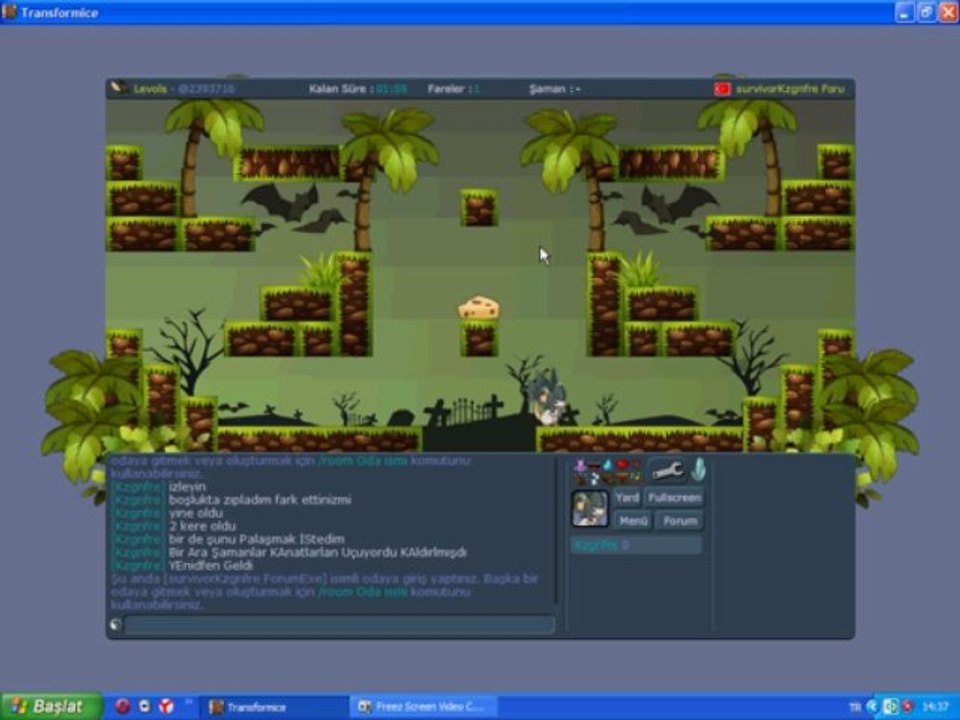Click the Fareler count label
The height and width of the screenshot is (720, 960).
(453, 89)
